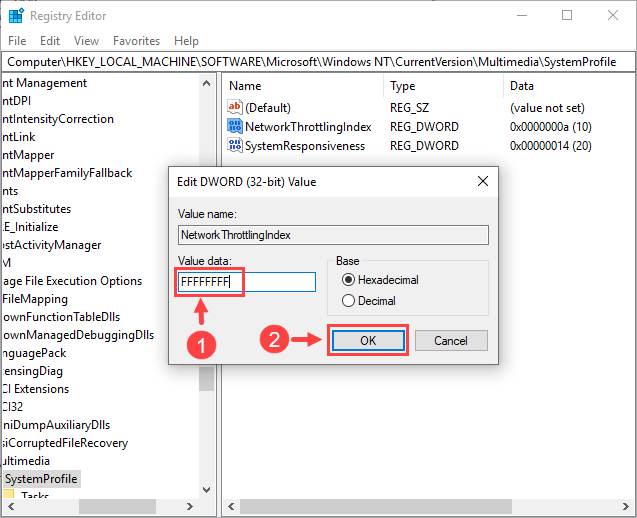Close the Edit DWORD dialog with X
The width and height of the screenshot is (637, 518).
tap(483, 181)
